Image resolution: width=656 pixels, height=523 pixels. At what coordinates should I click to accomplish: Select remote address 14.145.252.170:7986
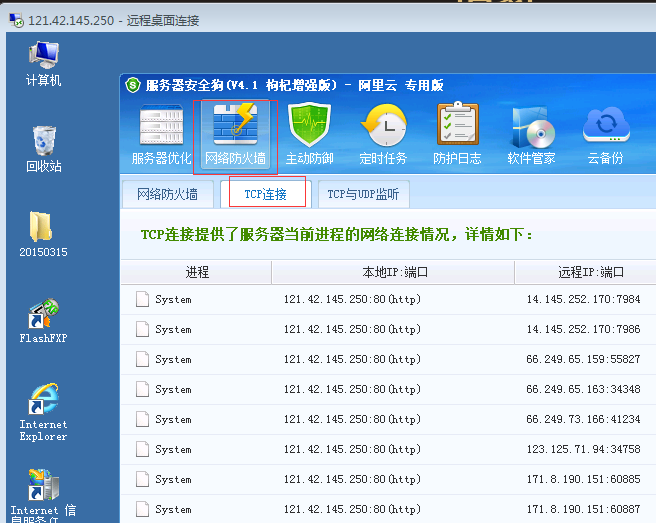[x=583, y=329]
